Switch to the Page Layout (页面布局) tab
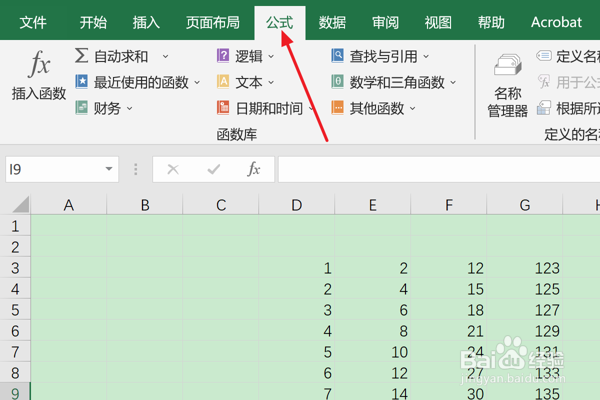This screenshot has height=400, width=600. tap(213, 22)
